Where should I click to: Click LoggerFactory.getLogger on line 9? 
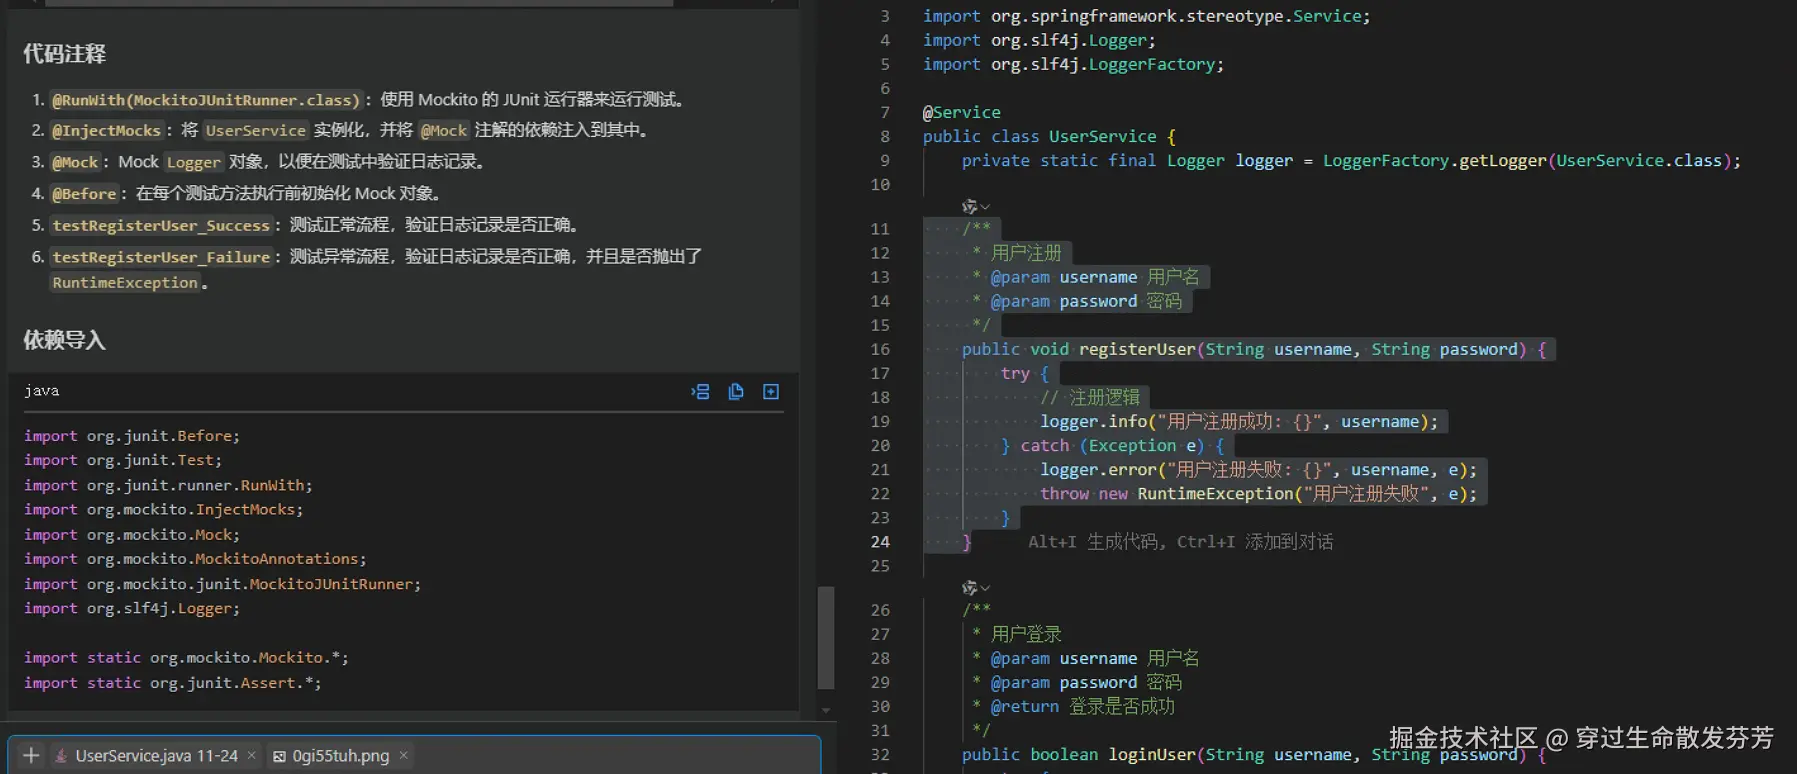point(1434,160)
